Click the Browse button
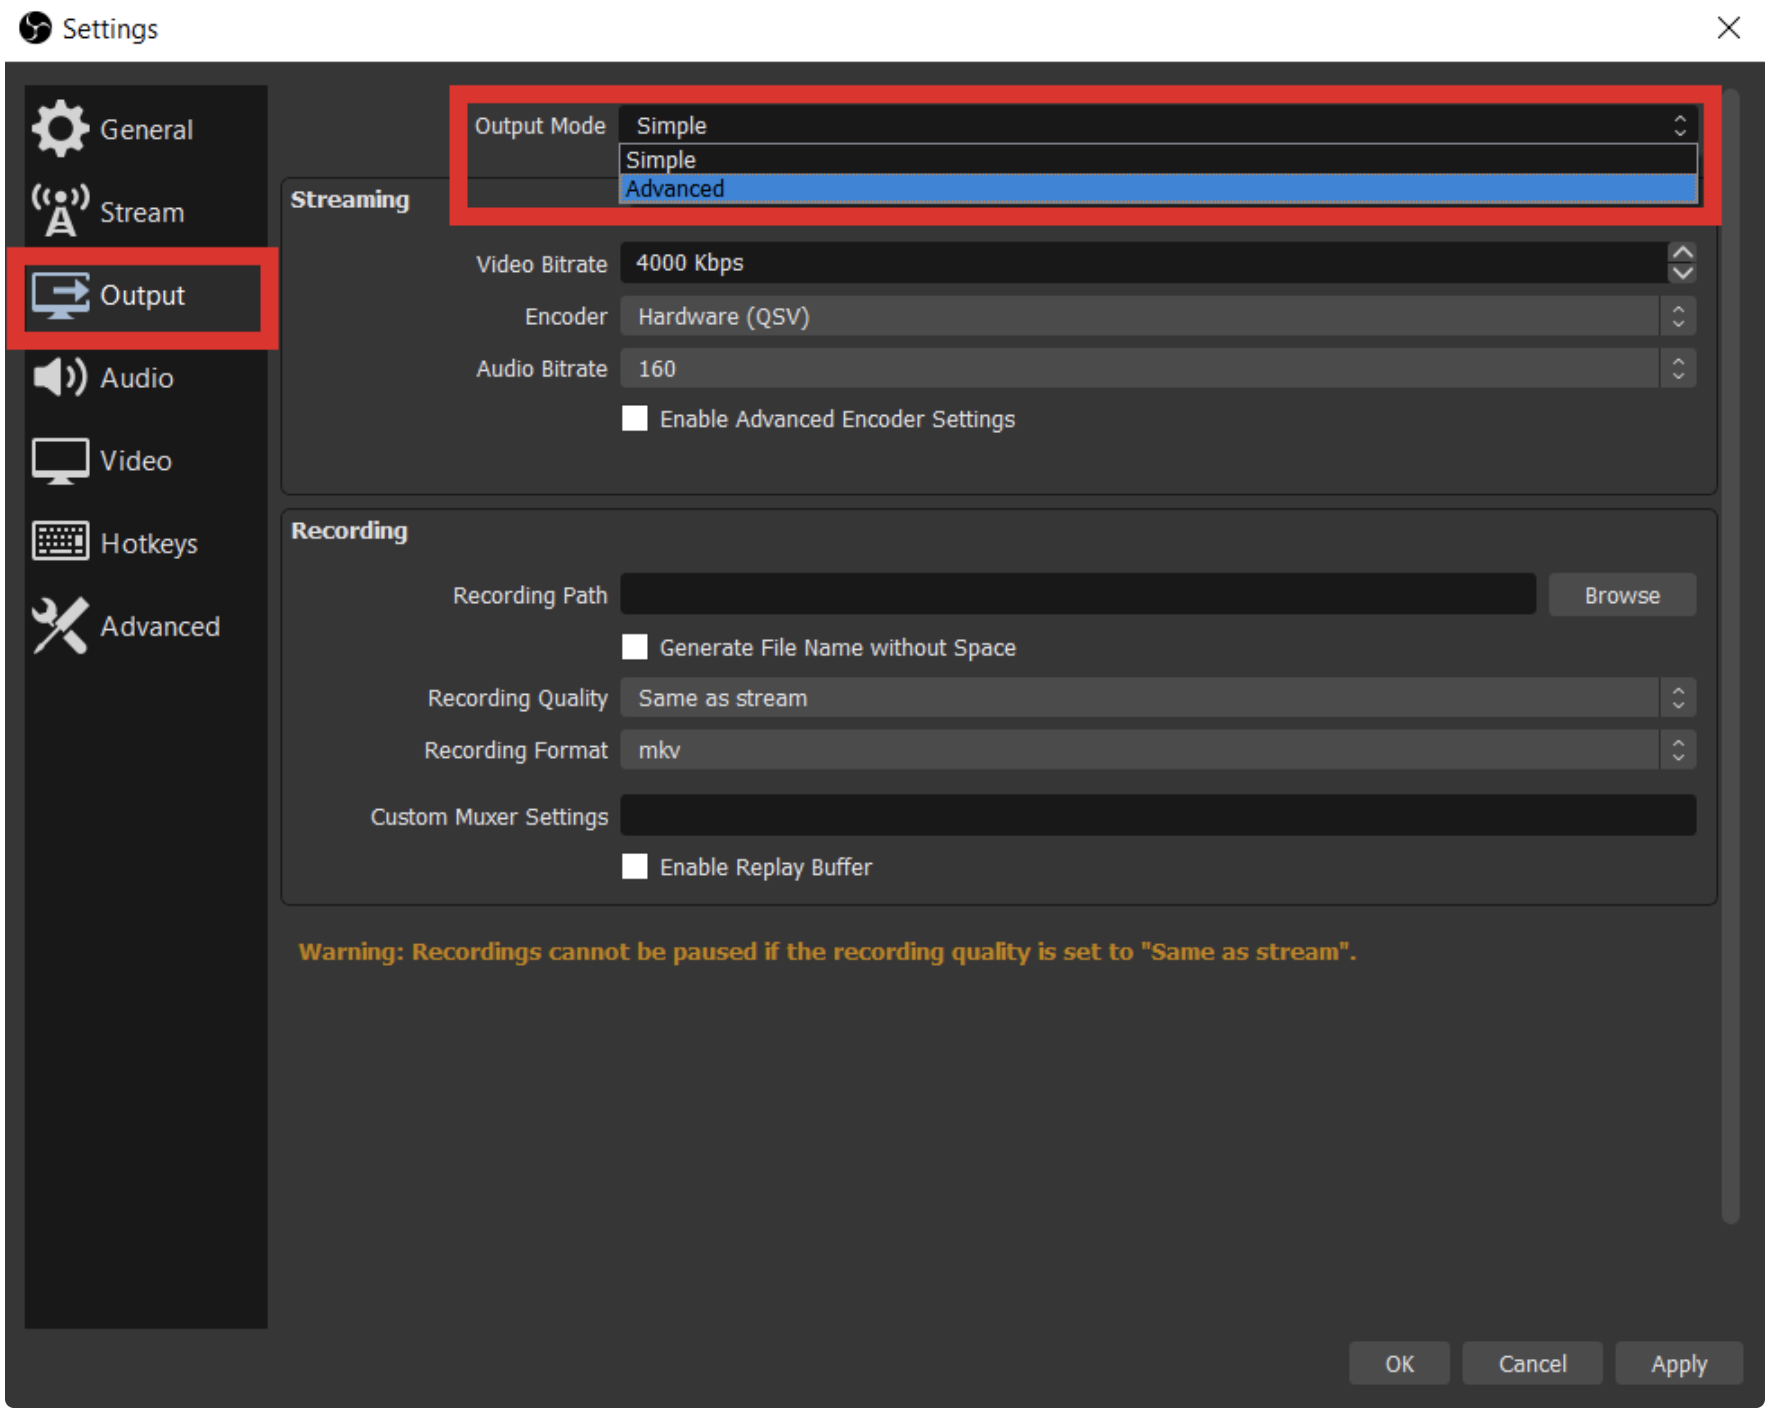This screenshot has width=1766, height=1408. (1622, 595)
